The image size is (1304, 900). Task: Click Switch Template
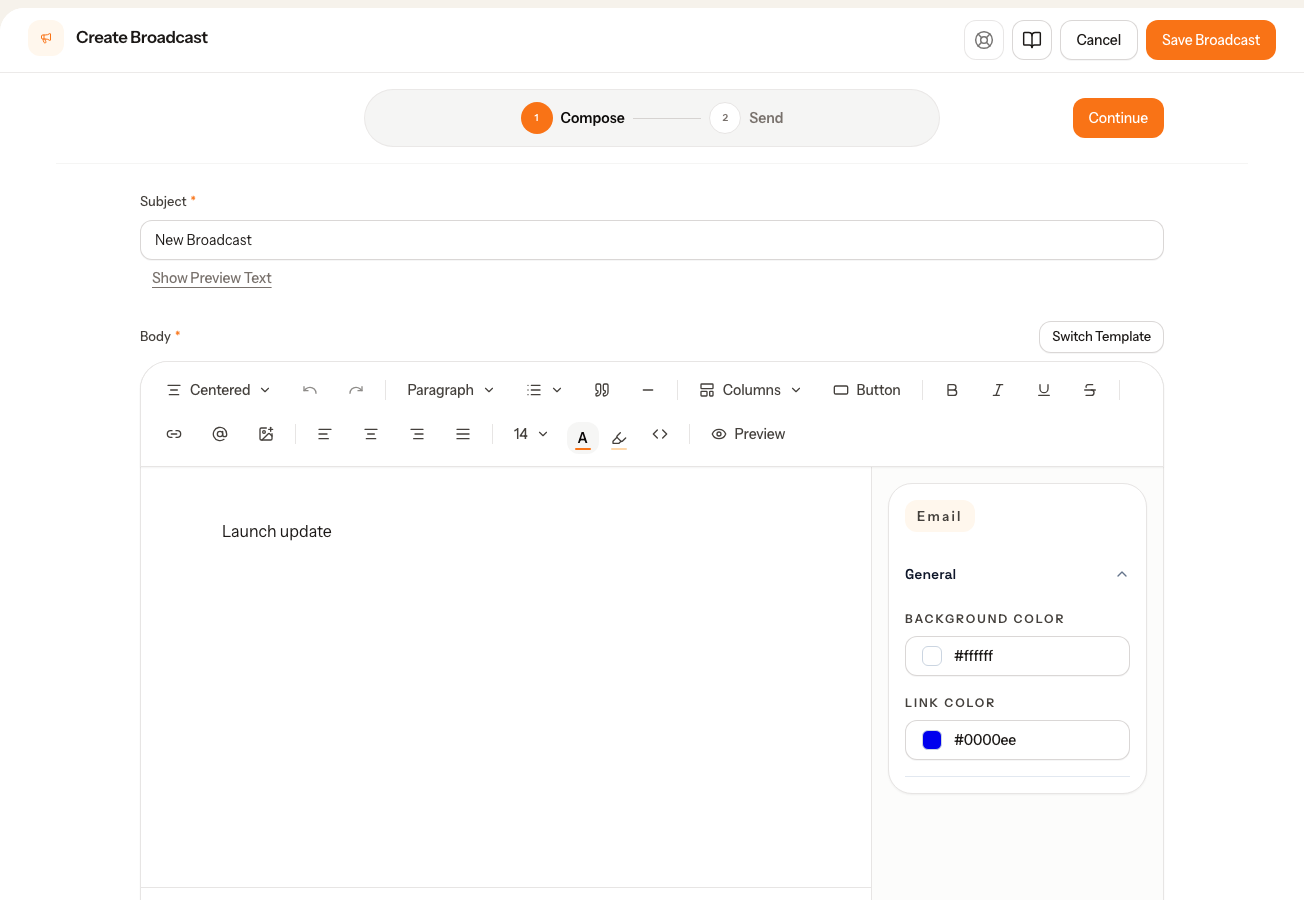pyautogui.click(x=1101, y=337)
